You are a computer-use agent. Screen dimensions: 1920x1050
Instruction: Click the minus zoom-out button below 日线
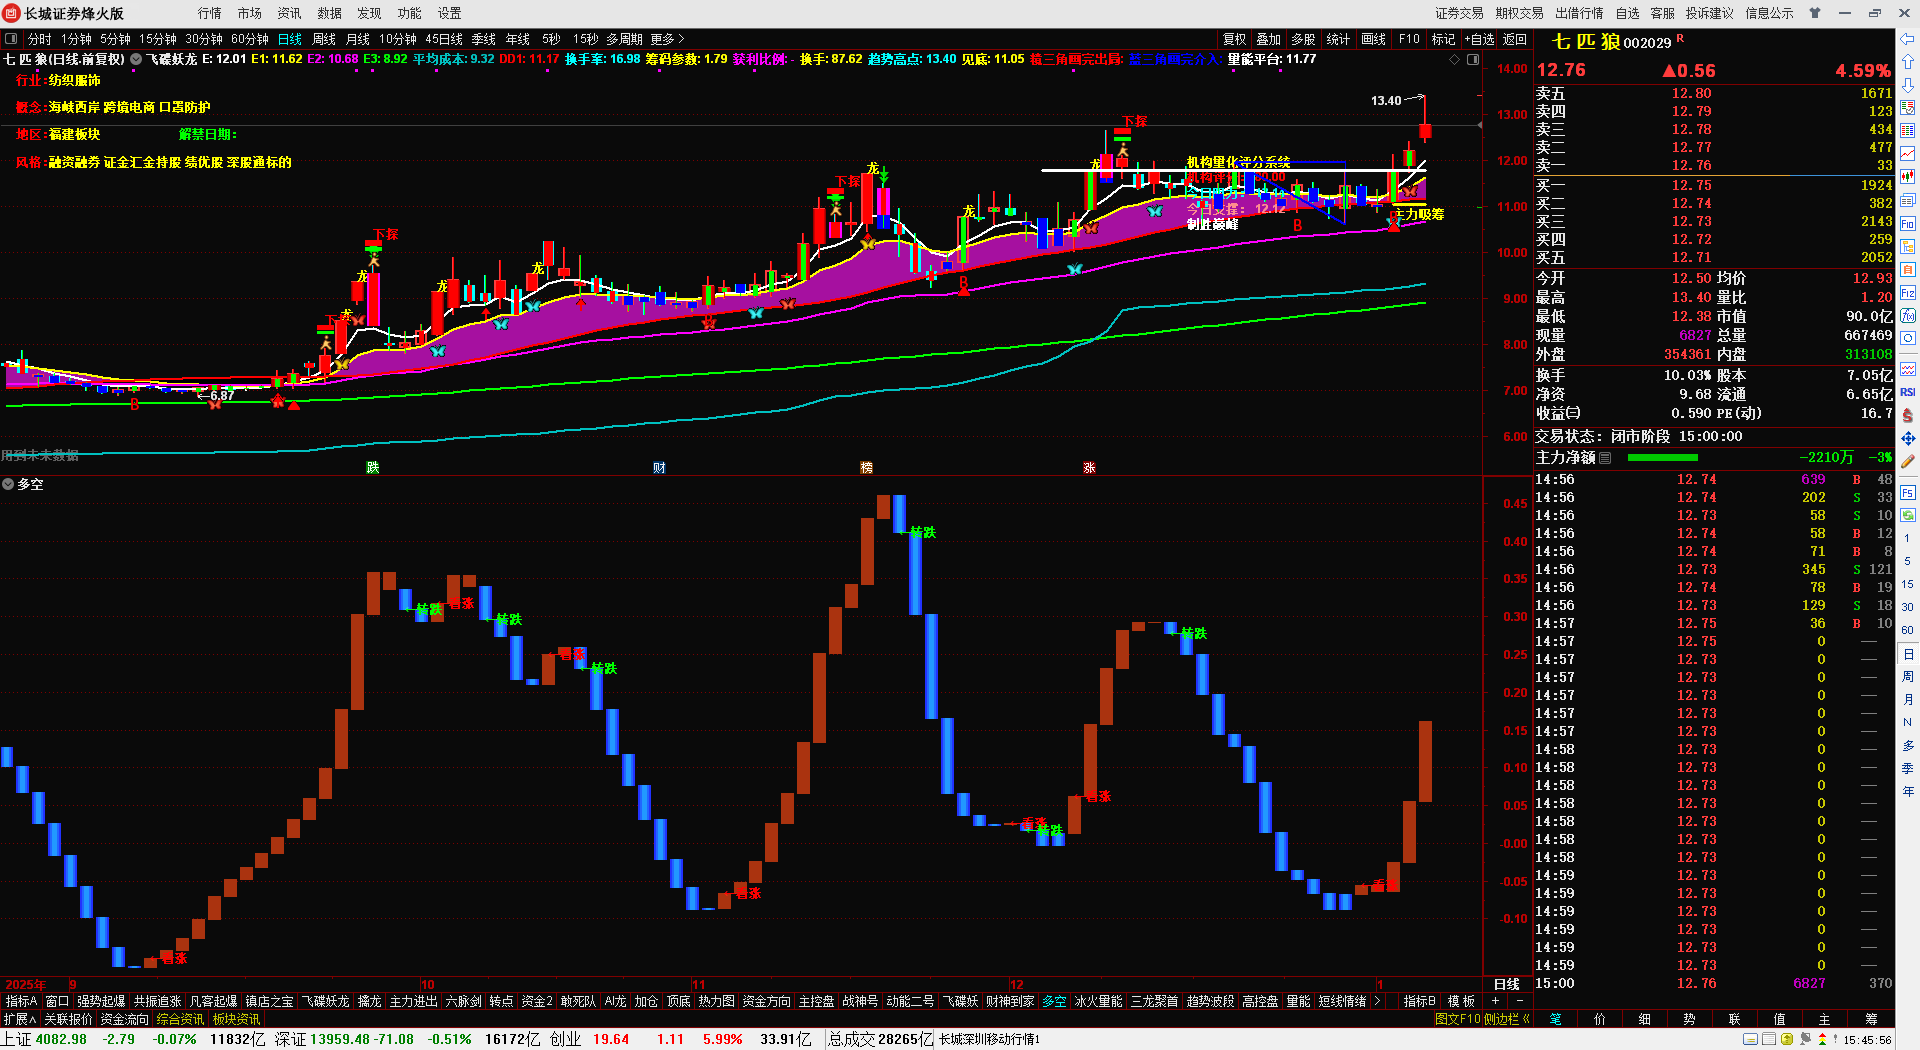coord(1520,1001)
